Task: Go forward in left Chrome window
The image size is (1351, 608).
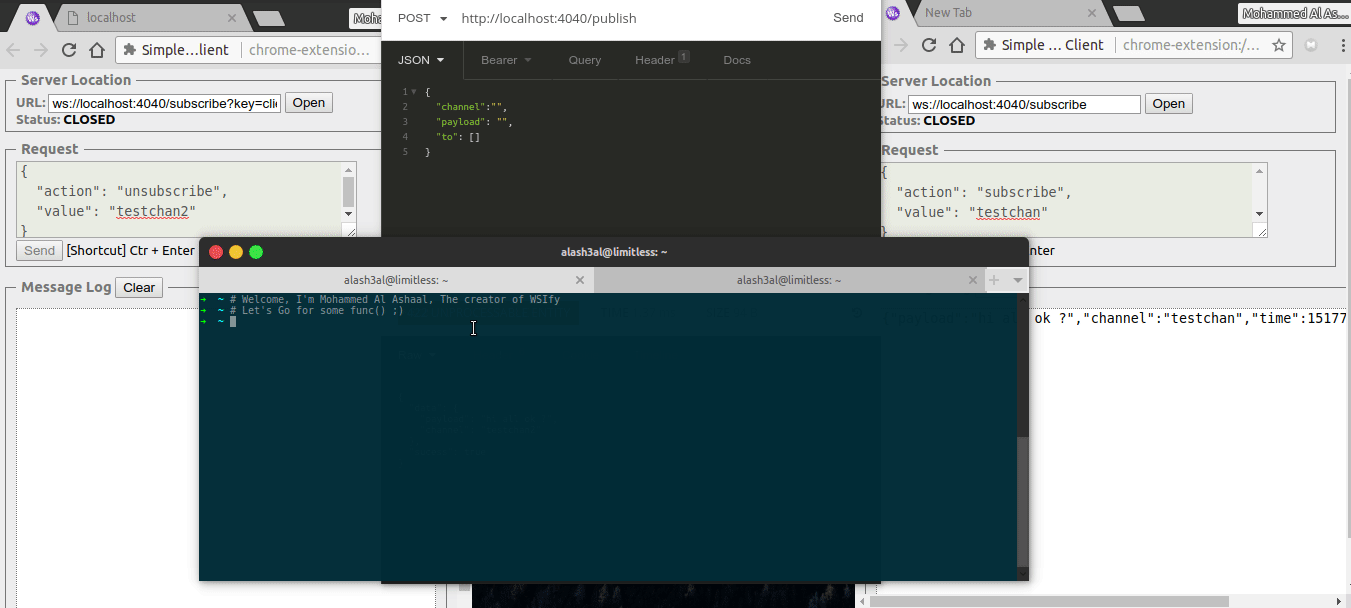Action: point(41,50)
